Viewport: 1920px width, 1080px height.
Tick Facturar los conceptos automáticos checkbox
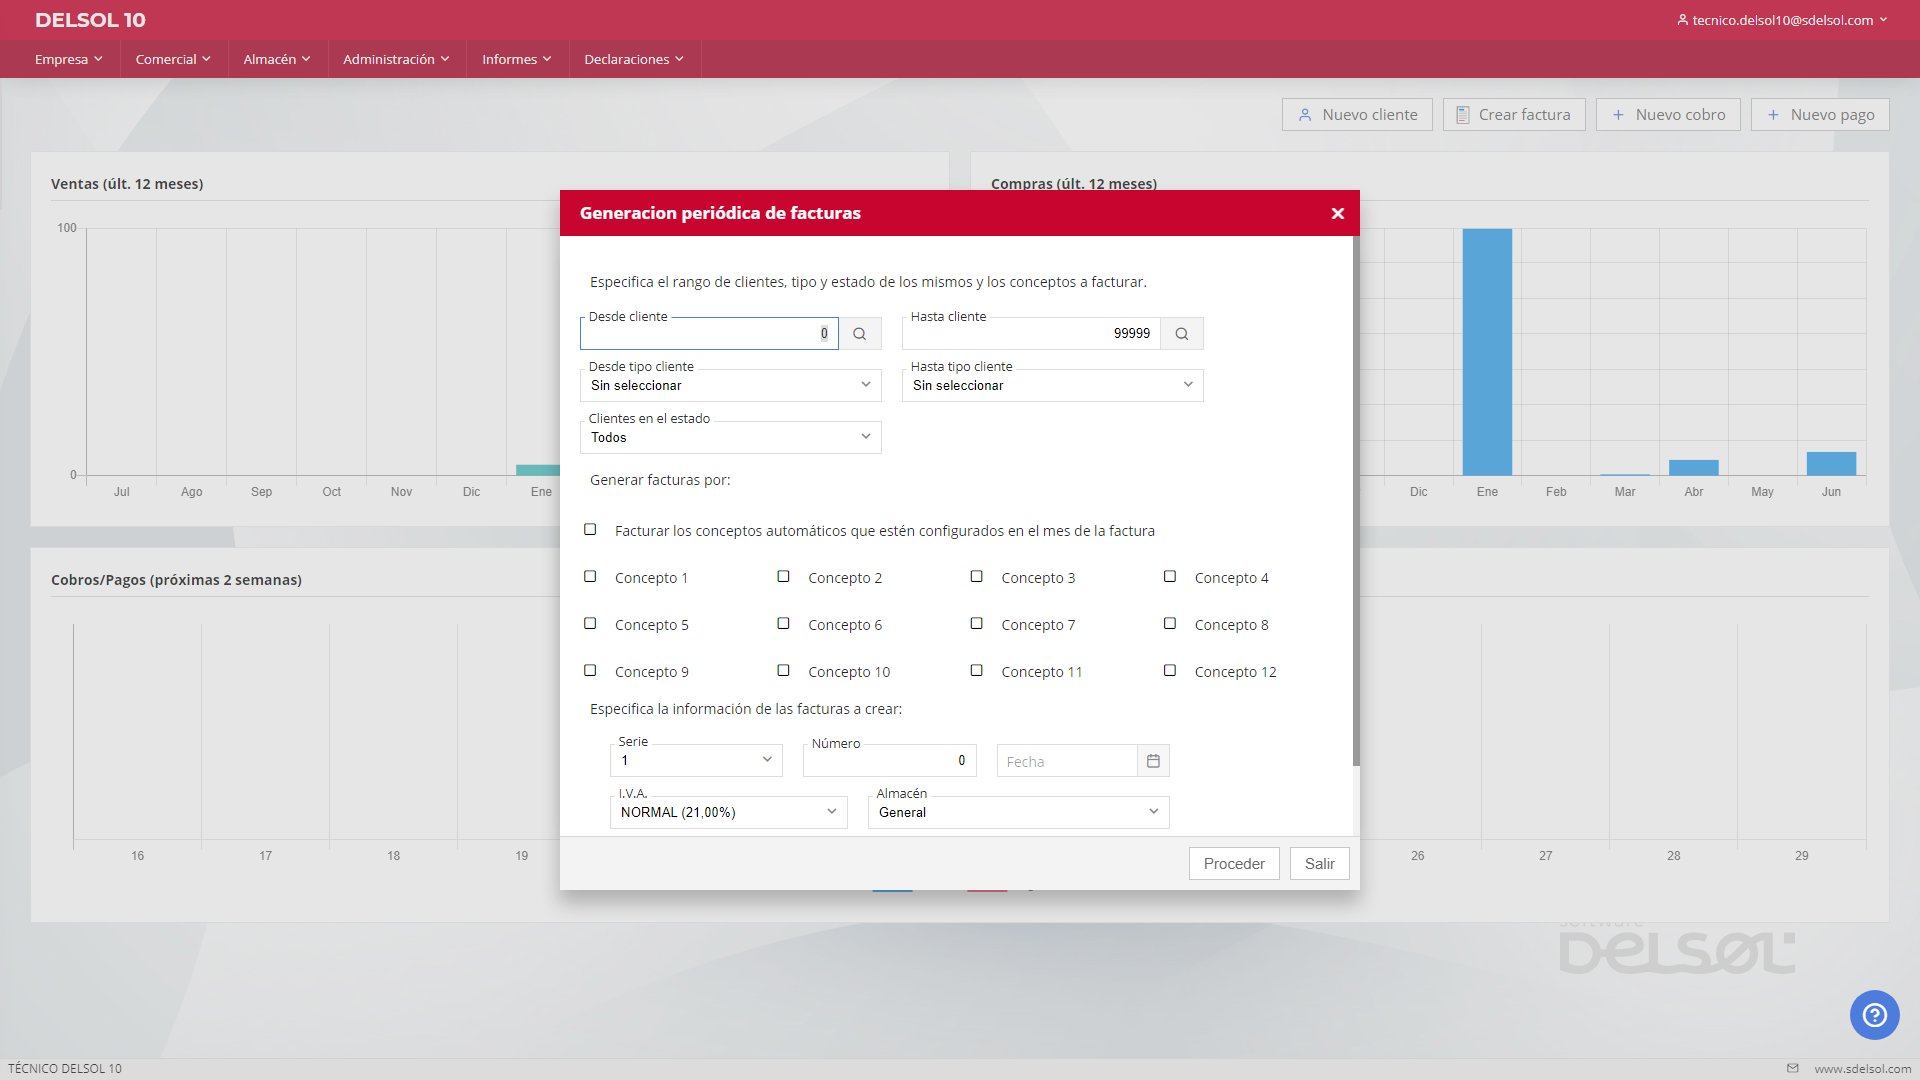590,530
